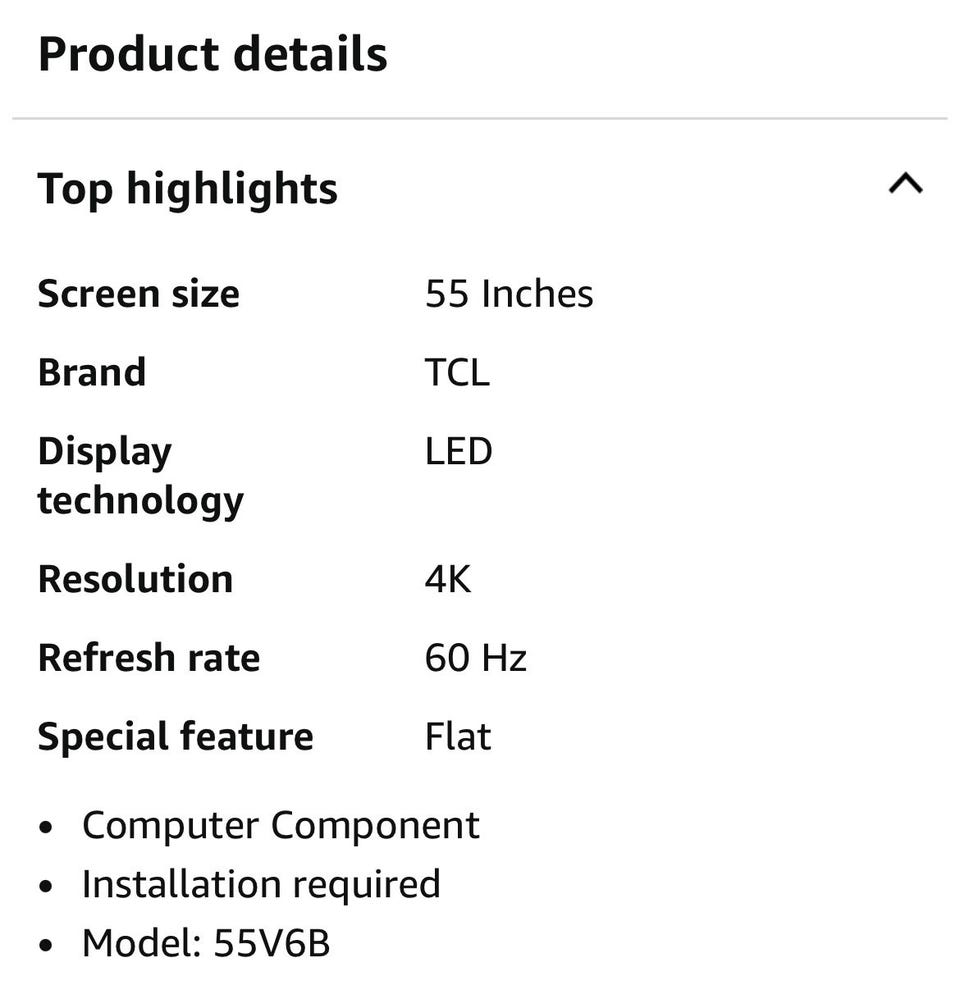Select the 4K resolution value
The width and height of the screenshot is (960, 999).
pyautogui.click(x=448, y=579)
